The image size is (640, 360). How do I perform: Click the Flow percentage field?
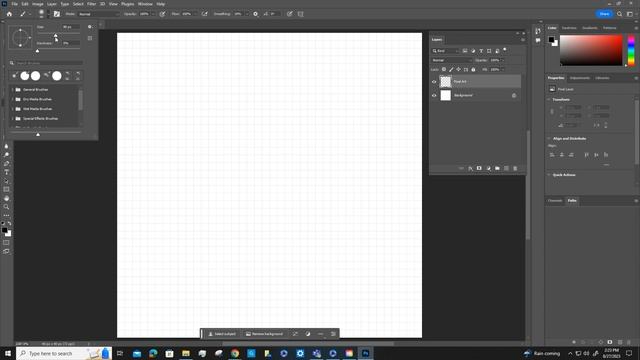[x=187, y=14]
